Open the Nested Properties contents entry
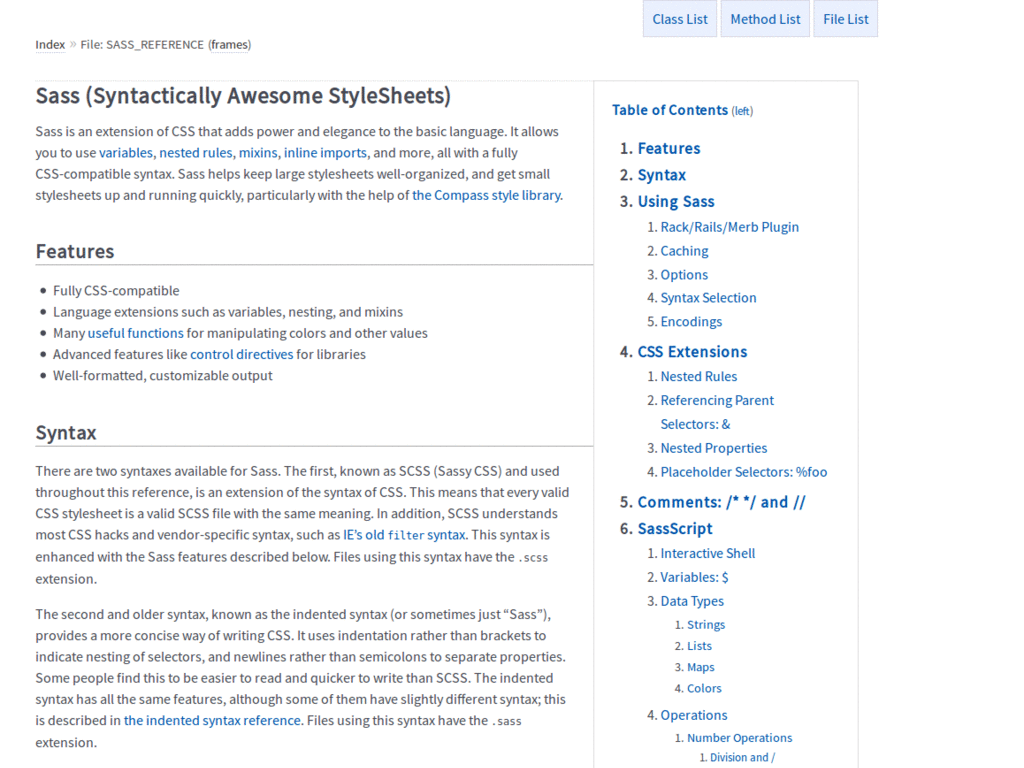 pos(713,449)
